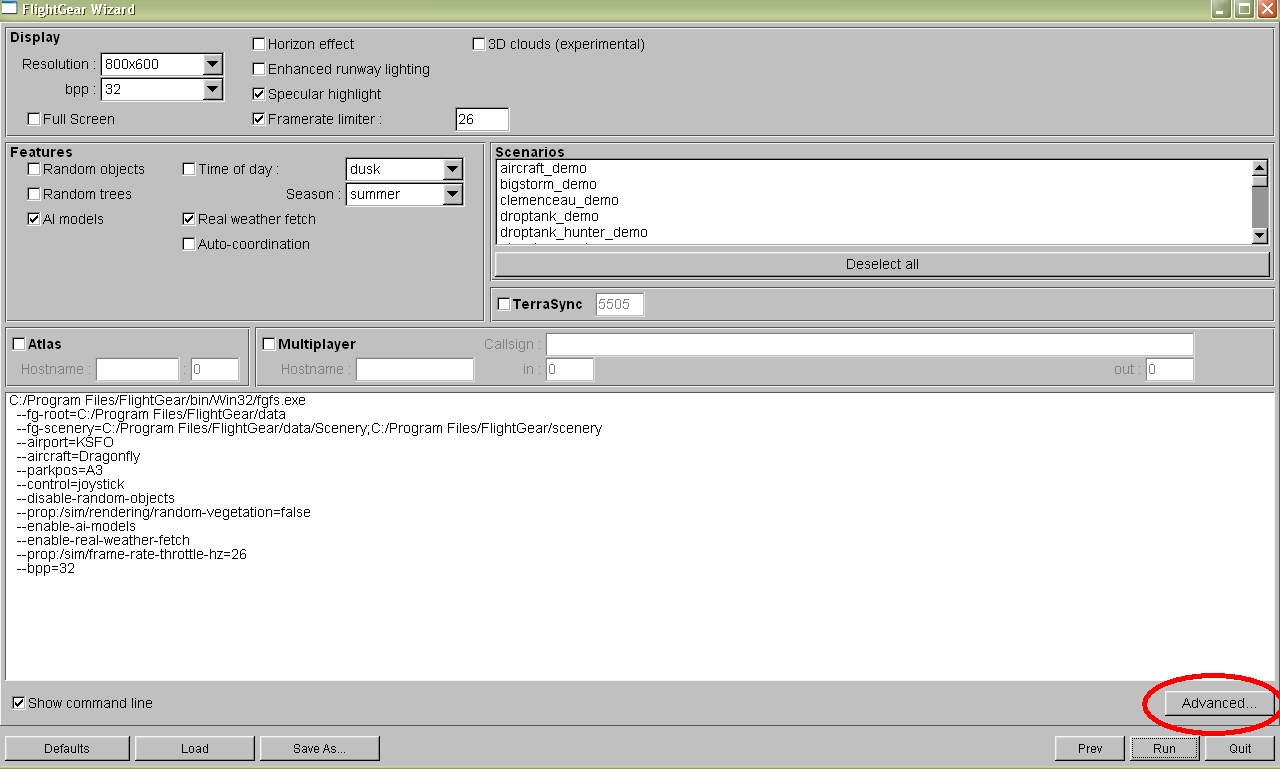Click the Framerate limiter value field
The image size is (1280, 769).
coord(482,119)
